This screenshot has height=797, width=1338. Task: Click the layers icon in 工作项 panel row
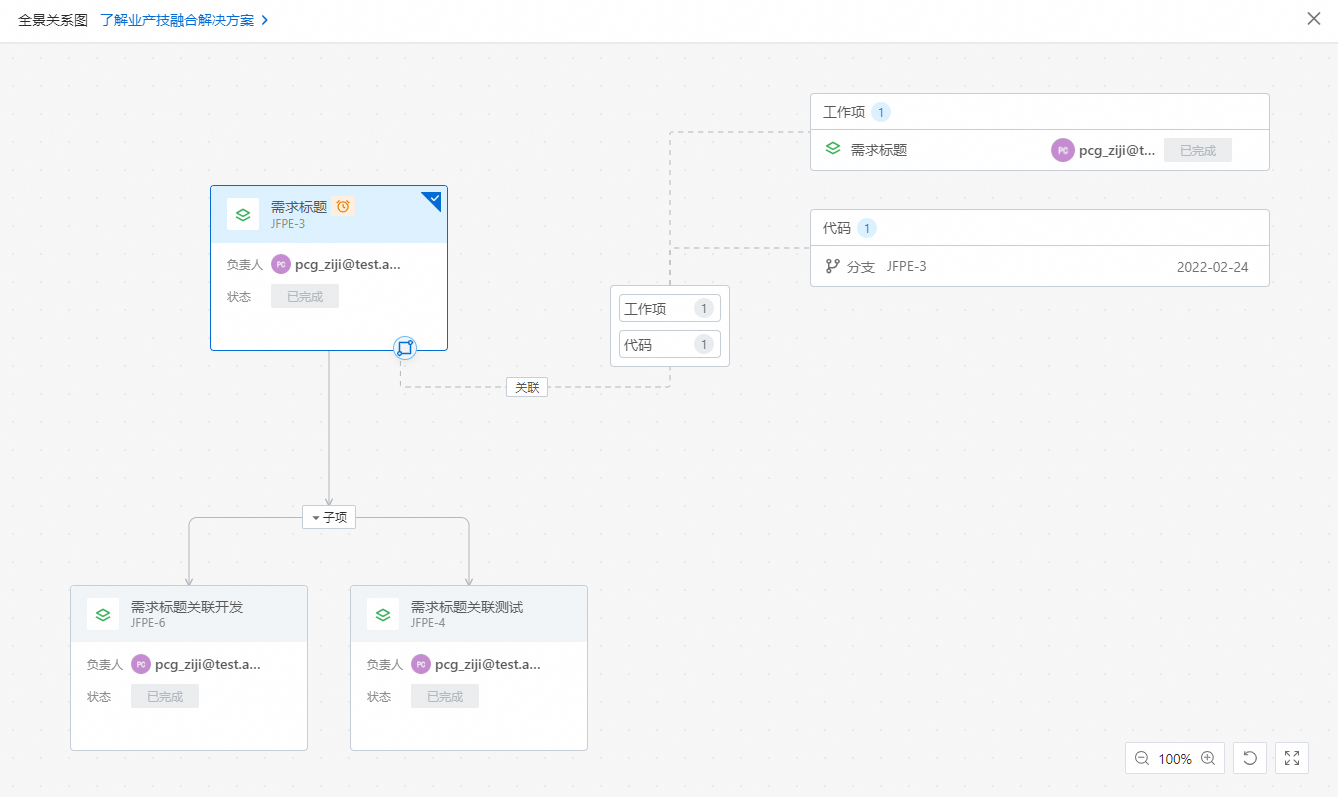tap(833, 149)
